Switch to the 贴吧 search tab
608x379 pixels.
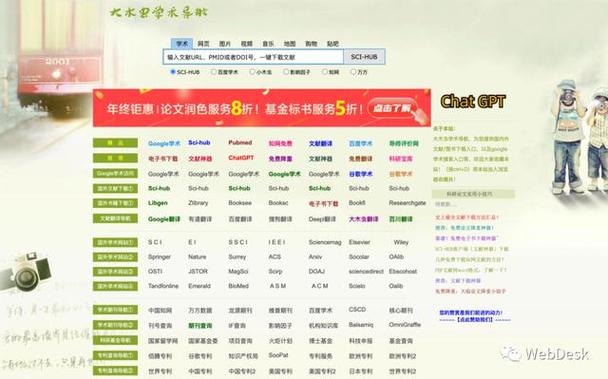click(x=333, y=44)
